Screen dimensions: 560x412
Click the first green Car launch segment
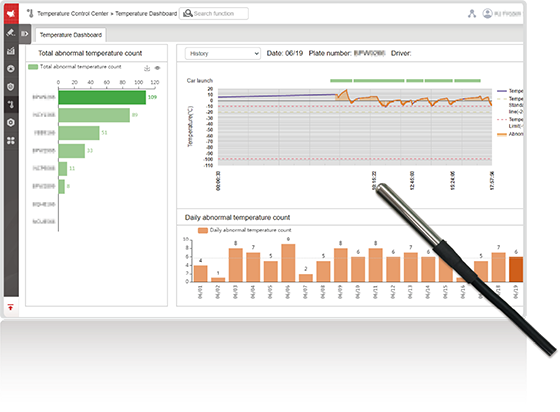point(341,81)
